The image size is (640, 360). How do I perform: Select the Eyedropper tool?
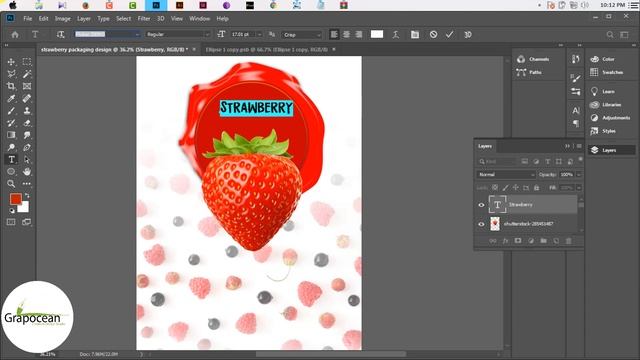(x=11, y=98)
